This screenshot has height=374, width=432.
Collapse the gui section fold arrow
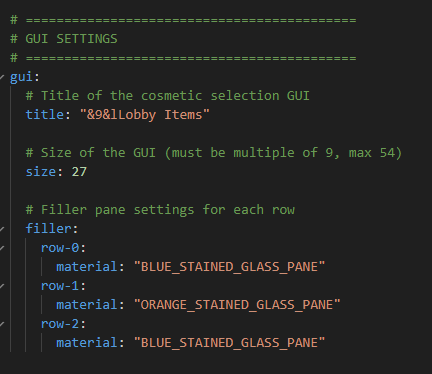tap(2, 77)
